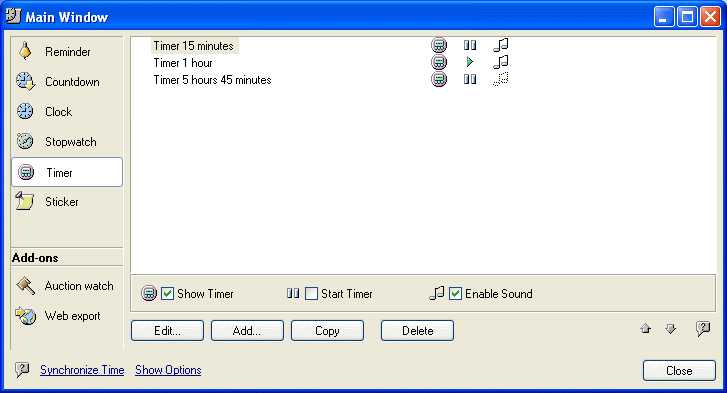Click disabled sound icon for Timer 5 hours 45 minutes
Screen dimensions: 727x393
click(501, 79)
